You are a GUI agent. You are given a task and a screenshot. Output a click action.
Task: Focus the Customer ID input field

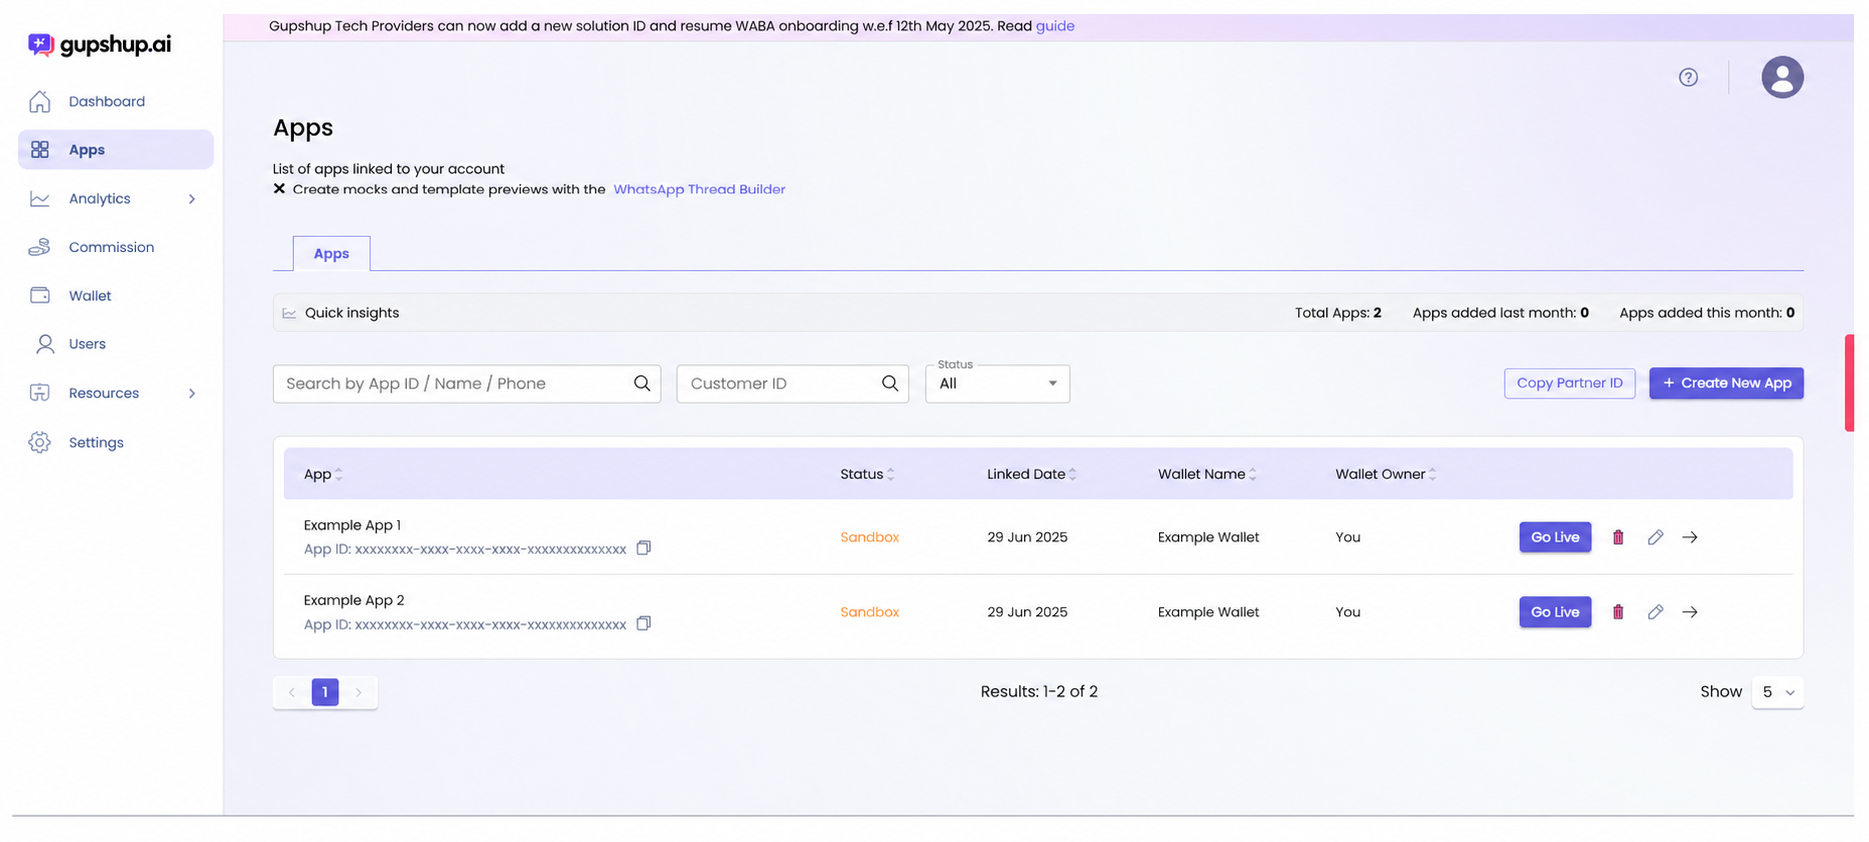click(x=792, y=384)
